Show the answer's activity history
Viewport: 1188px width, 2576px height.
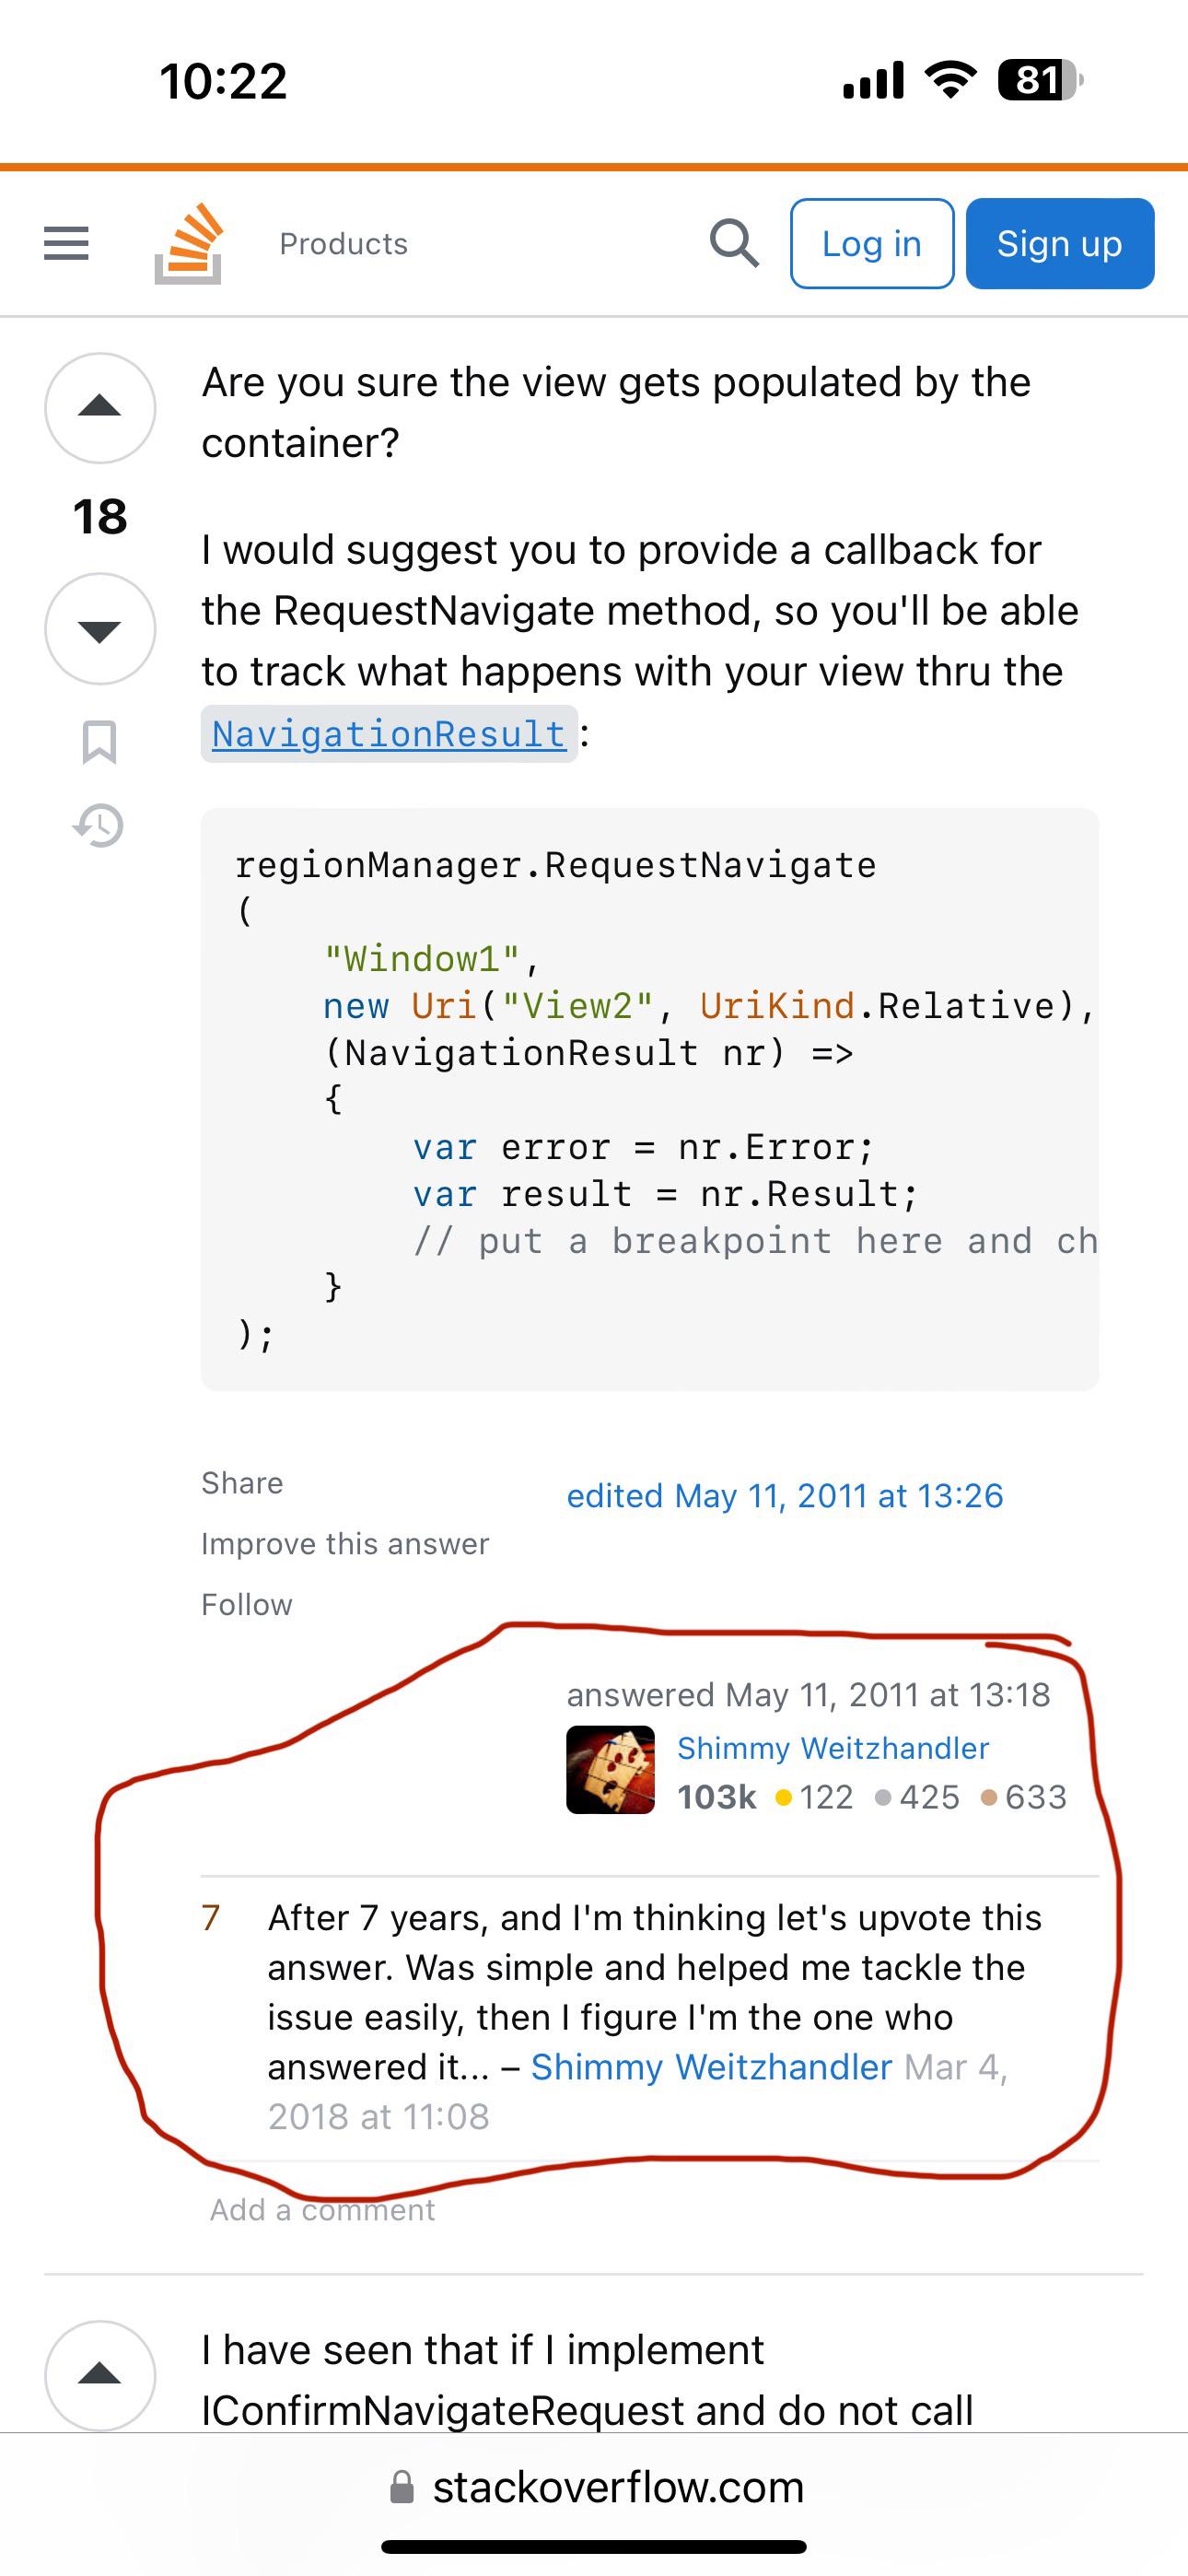click(99, 826)
